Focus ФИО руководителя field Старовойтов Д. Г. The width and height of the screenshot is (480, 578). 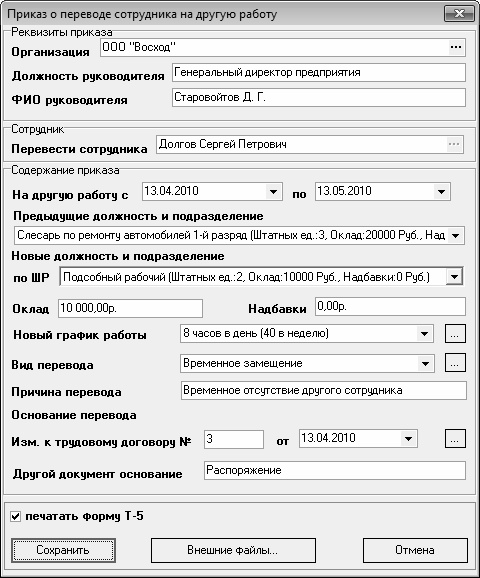coord(319,98)
